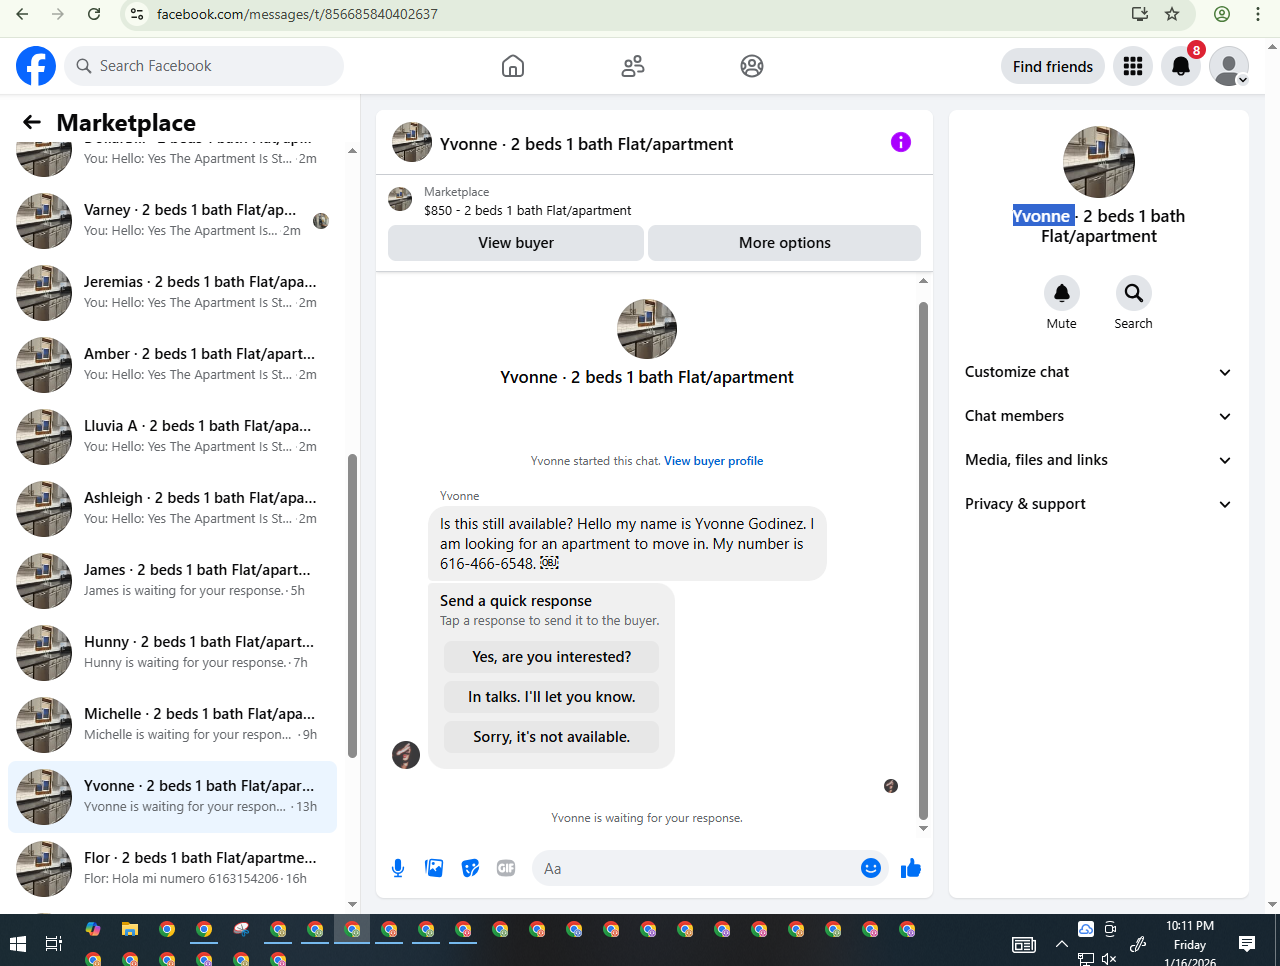Open the apps grid menu icon
This screenshot has width=1280, height=966.
pos(1133,66)
